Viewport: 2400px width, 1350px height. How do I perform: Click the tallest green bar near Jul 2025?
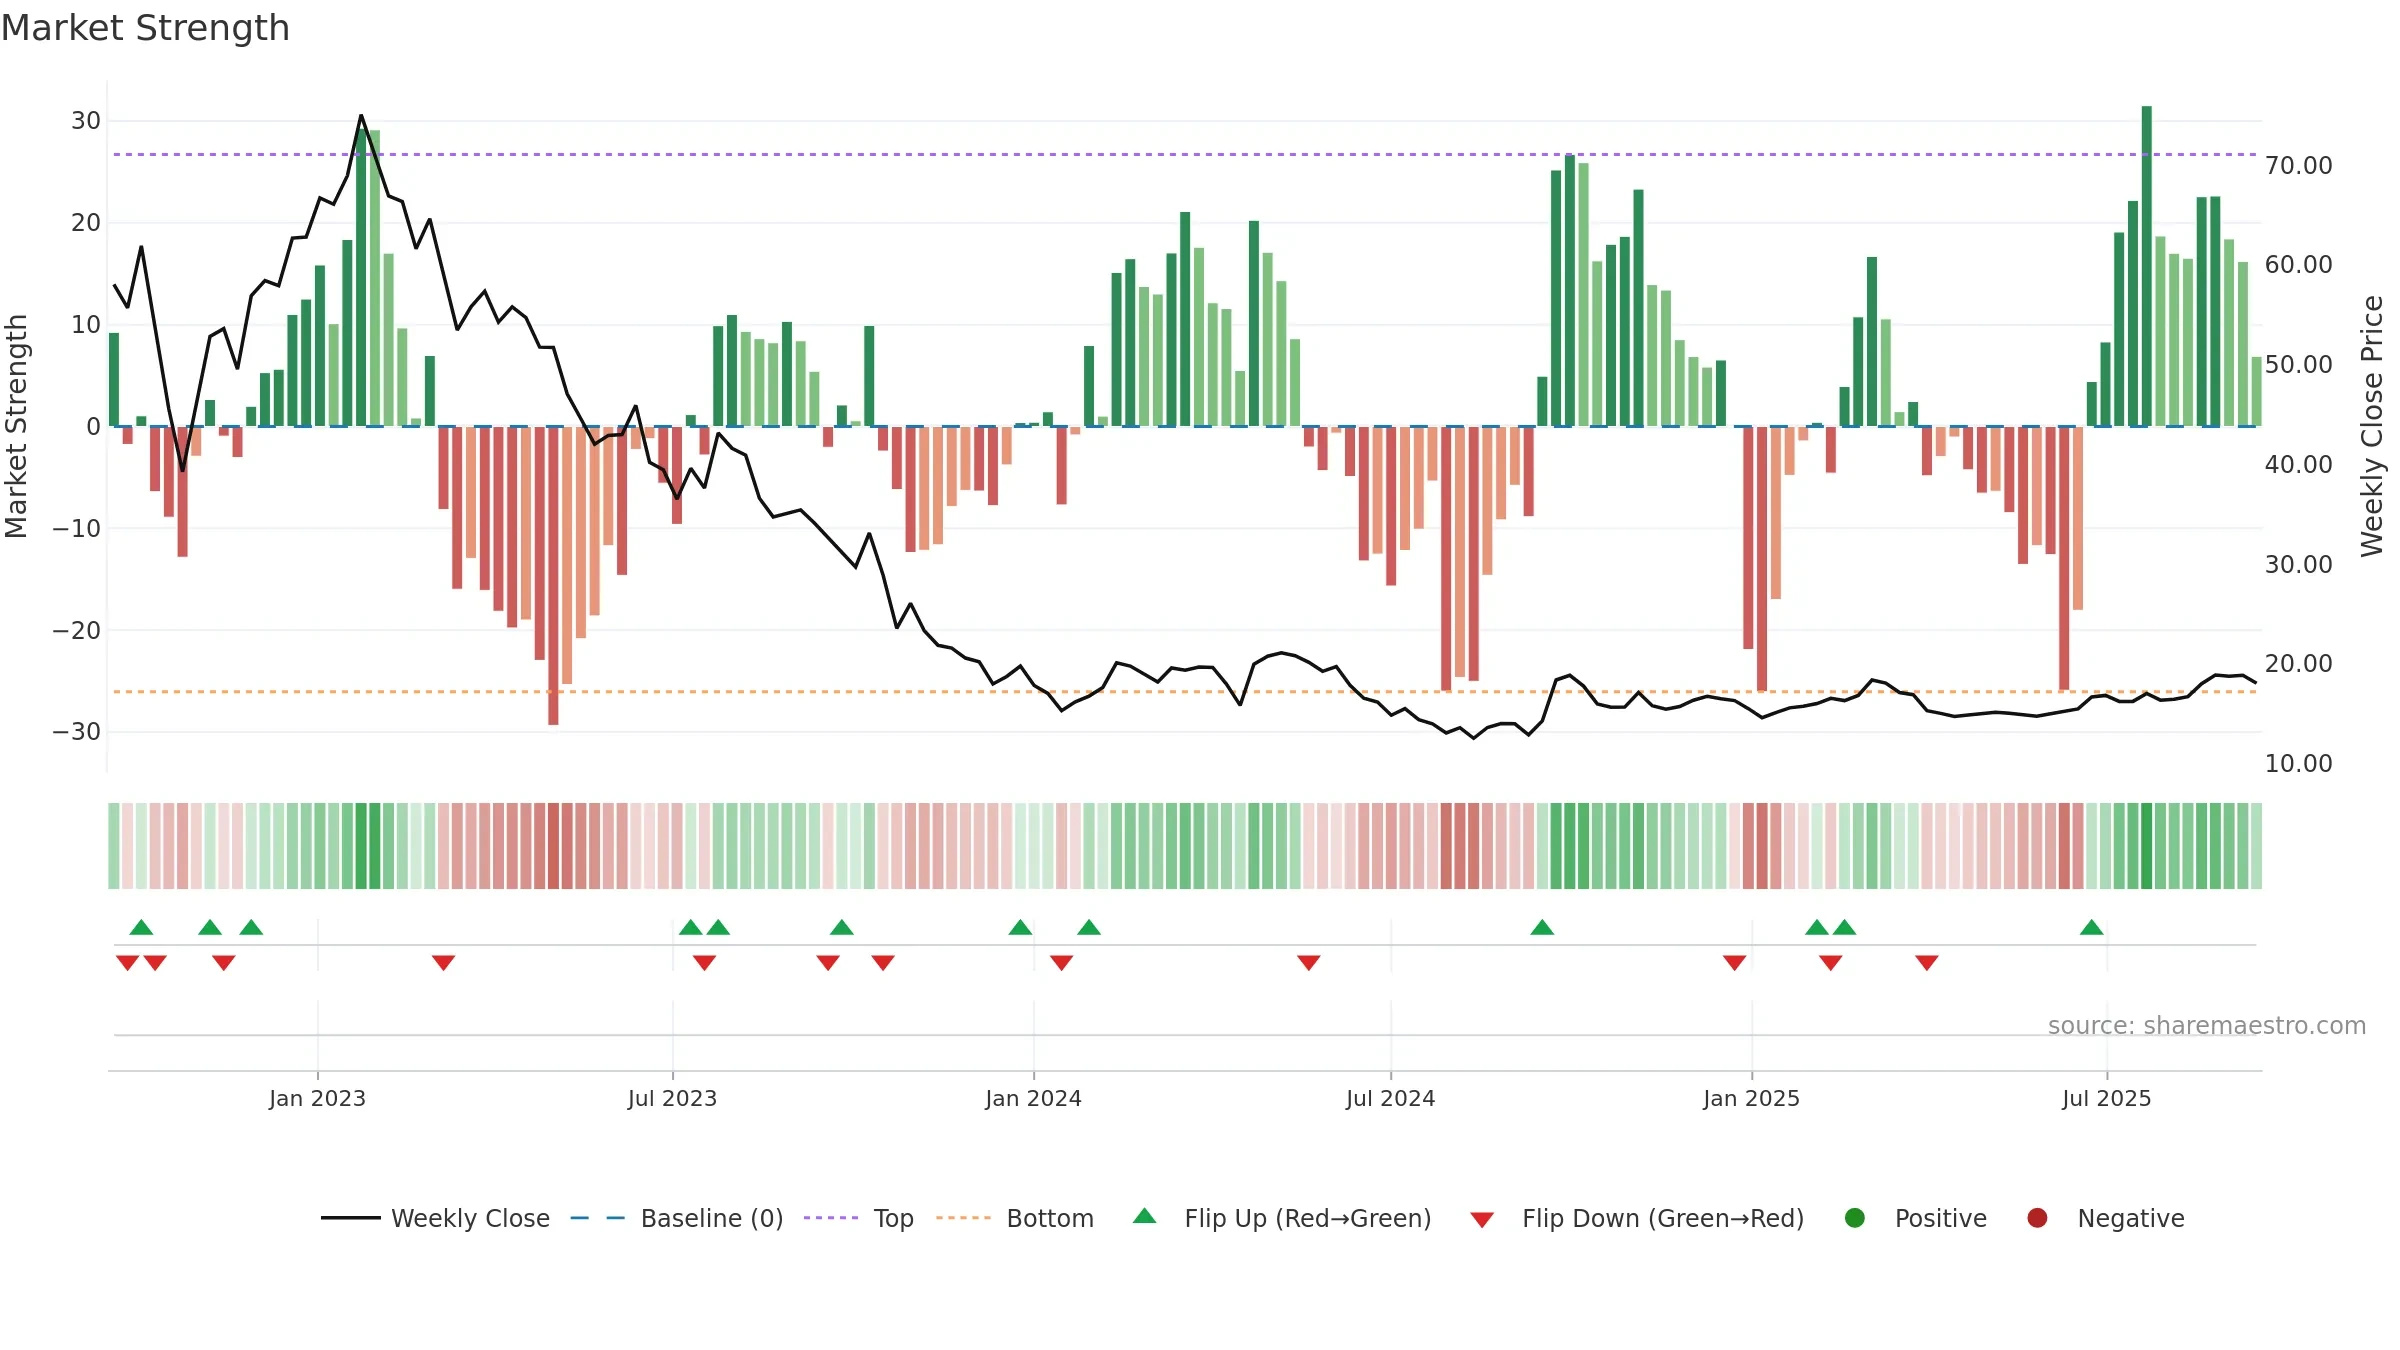[2147, 266]
